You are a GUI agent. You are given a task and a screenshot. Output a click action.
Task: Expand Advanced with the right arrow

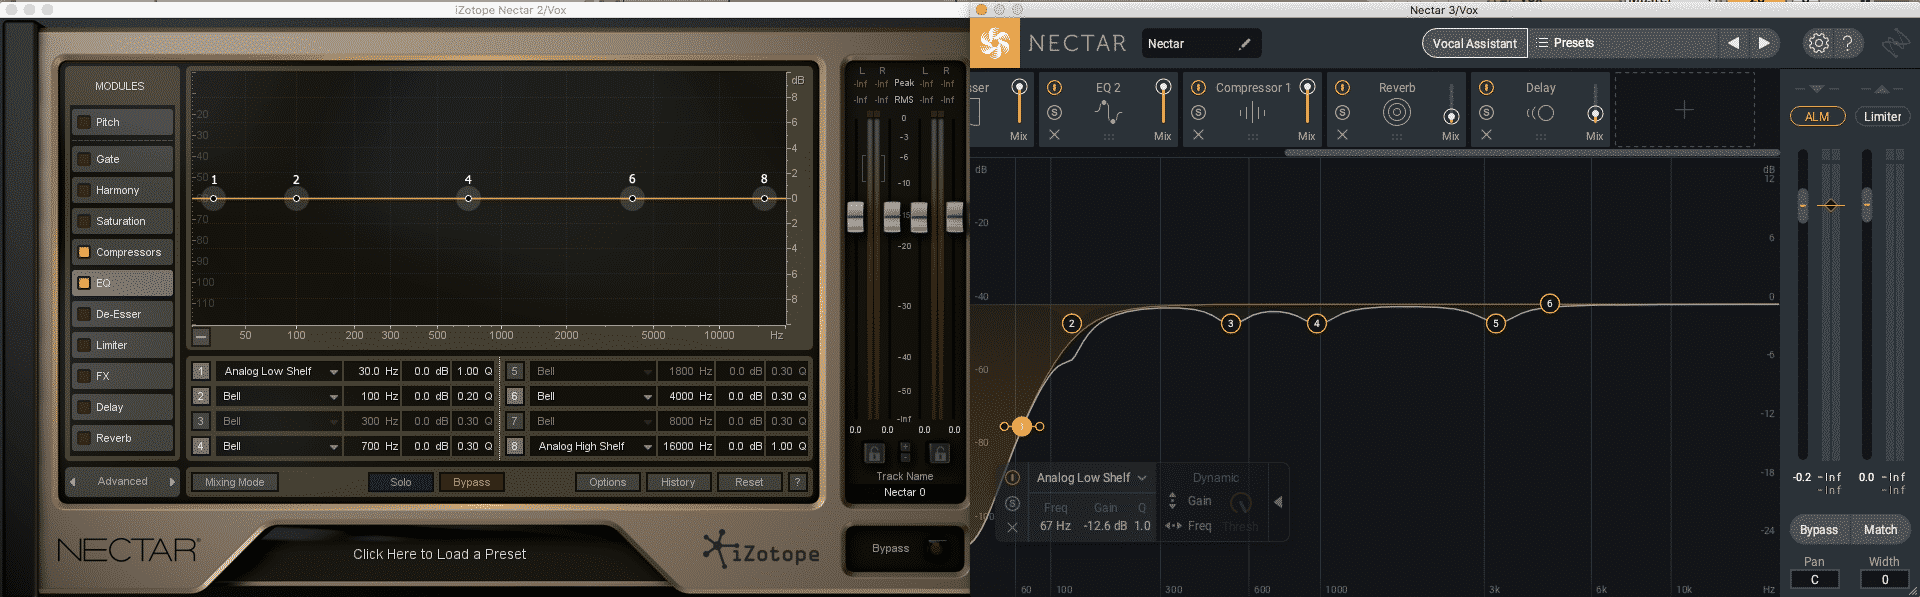click(x=172, y=482)
